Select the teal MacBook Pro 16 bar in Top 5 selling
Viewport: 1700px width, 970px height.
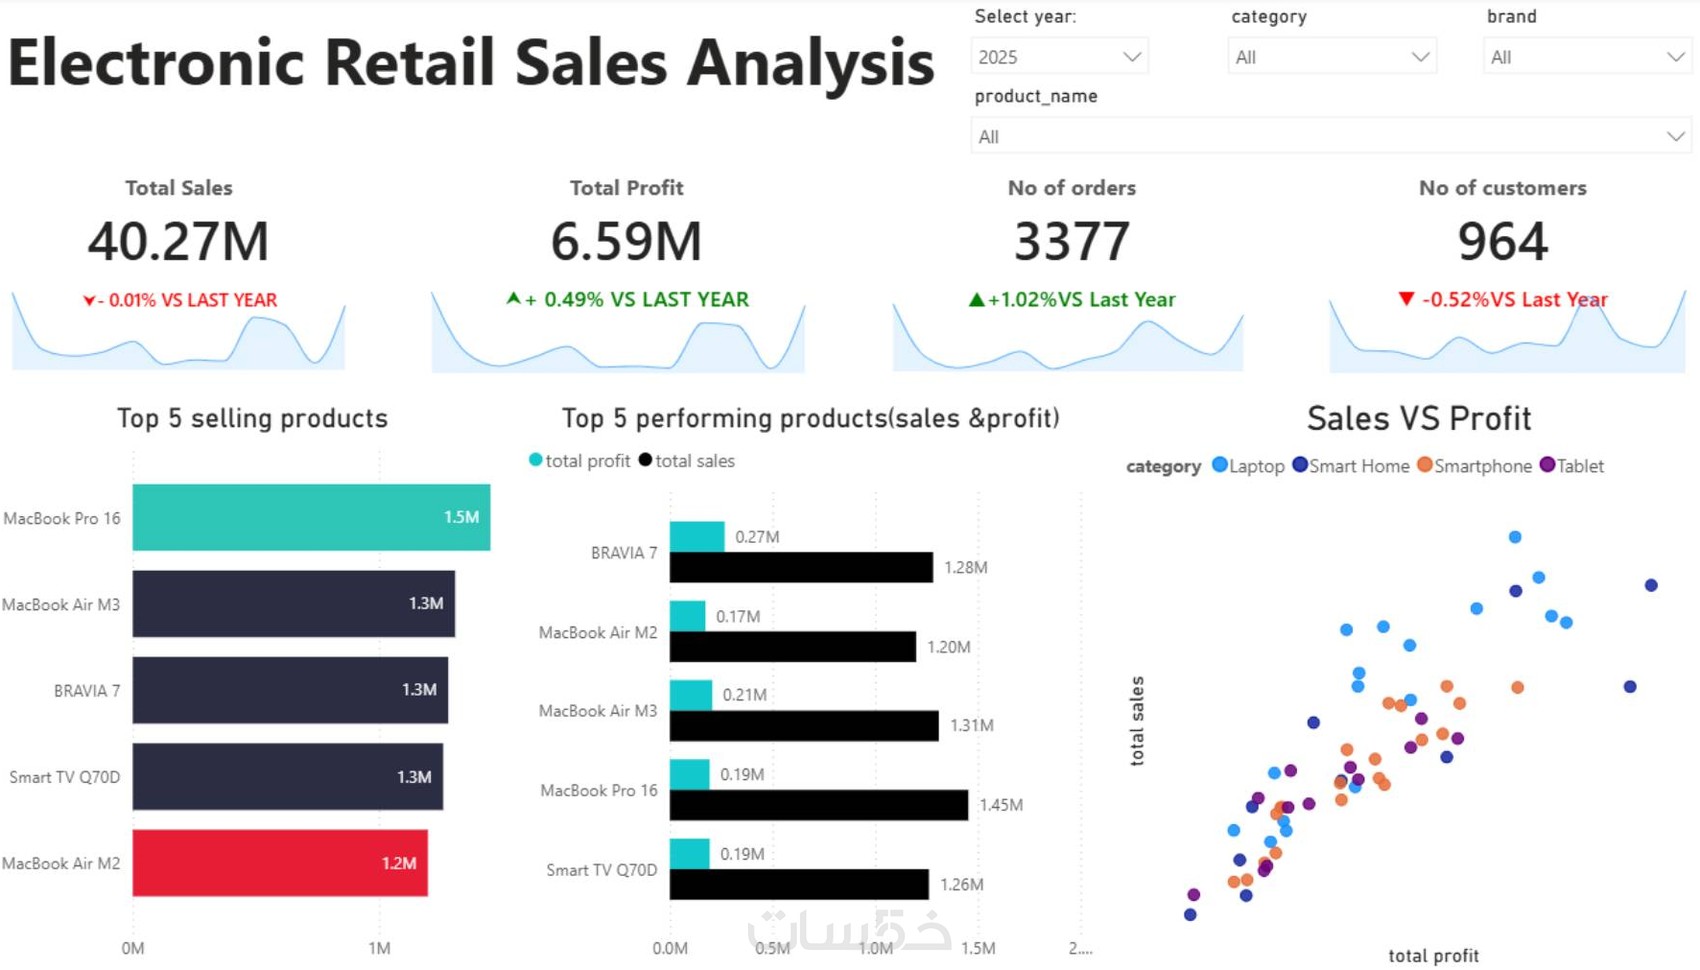(311, 517)
